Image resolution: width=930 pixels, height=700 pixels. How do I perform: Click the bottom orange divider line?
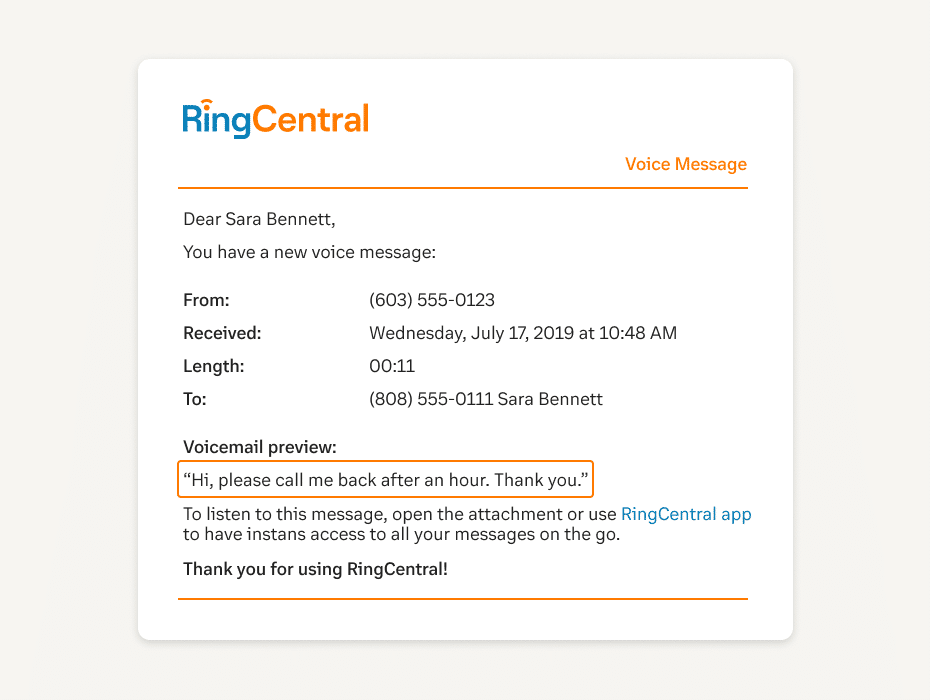462,599
